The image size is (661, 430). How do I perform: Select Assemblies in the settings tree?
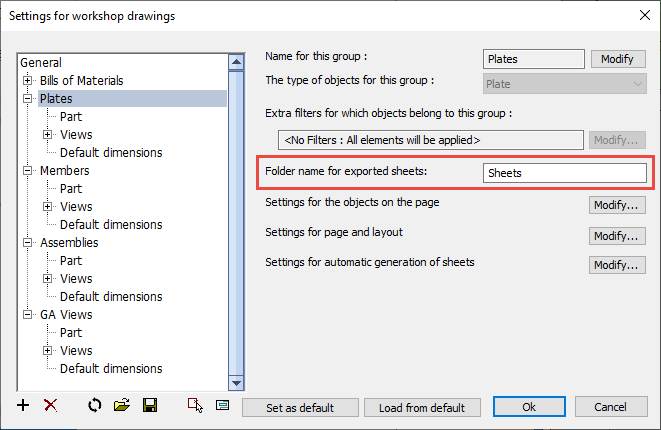click(x=69, y=242)
